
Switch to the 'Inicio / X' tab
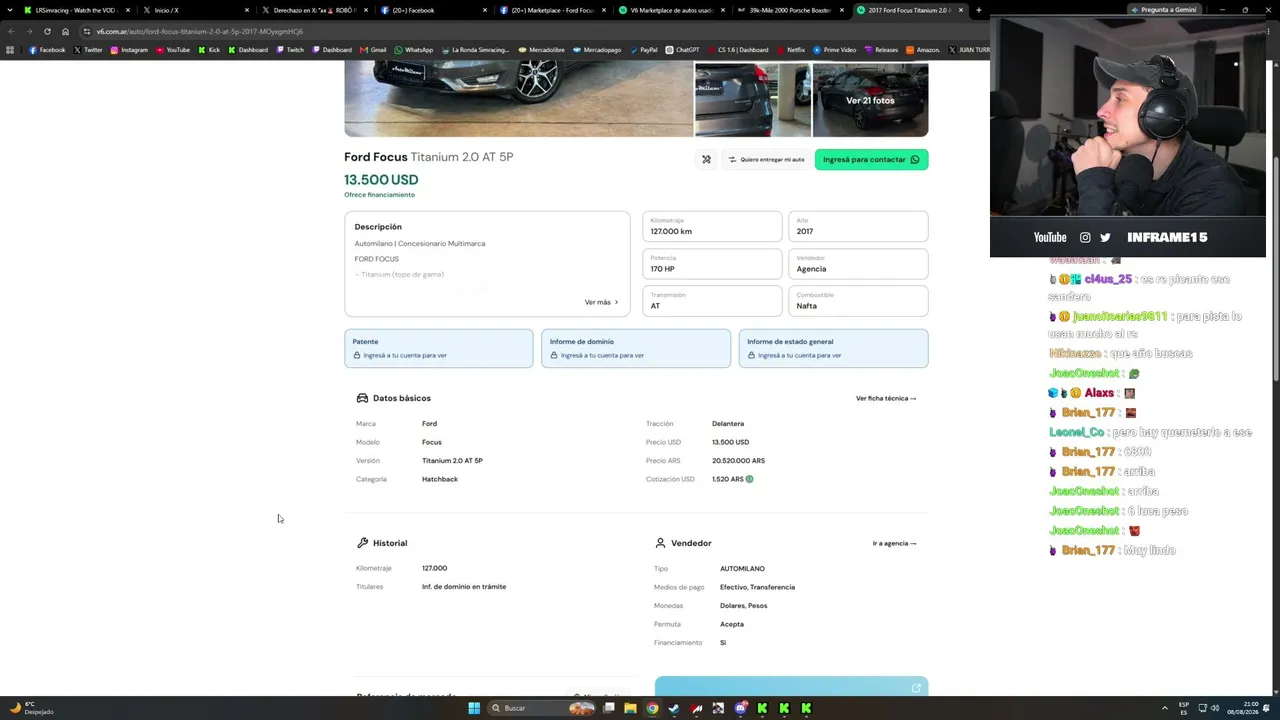196,10
